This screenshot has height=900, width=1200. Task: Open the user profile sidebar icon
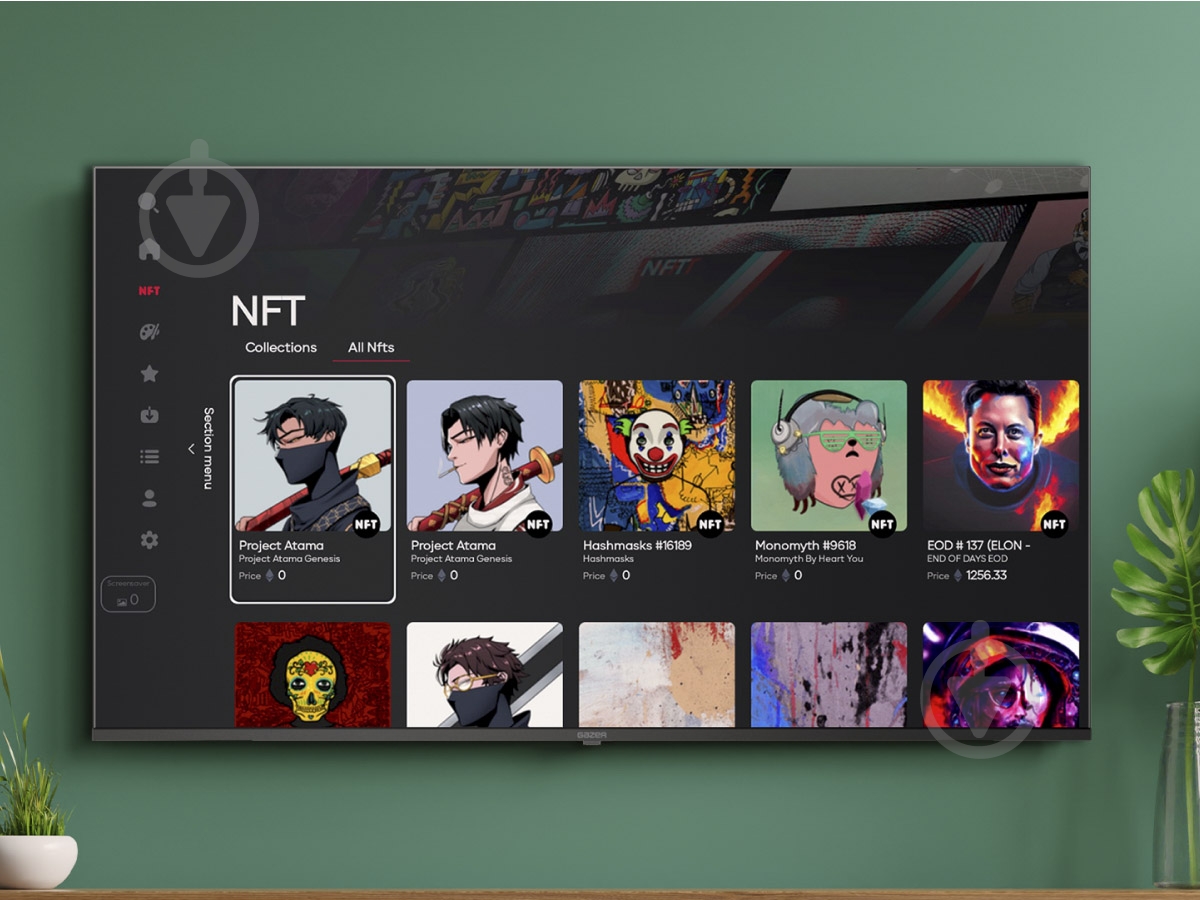click(x=149, y=498)
